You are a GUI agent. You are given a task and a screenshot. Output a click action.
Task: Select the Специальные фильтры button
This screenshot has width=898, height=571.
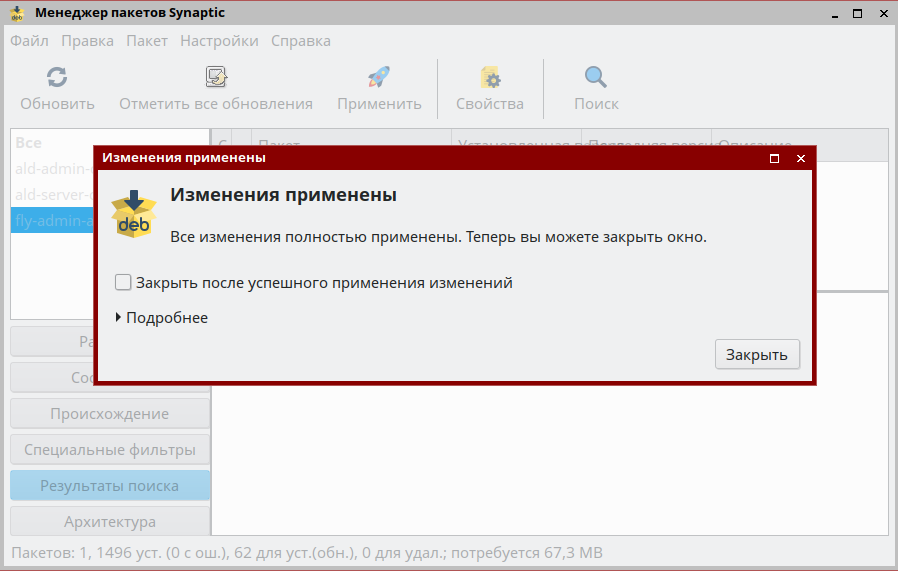tap(110, 450)
